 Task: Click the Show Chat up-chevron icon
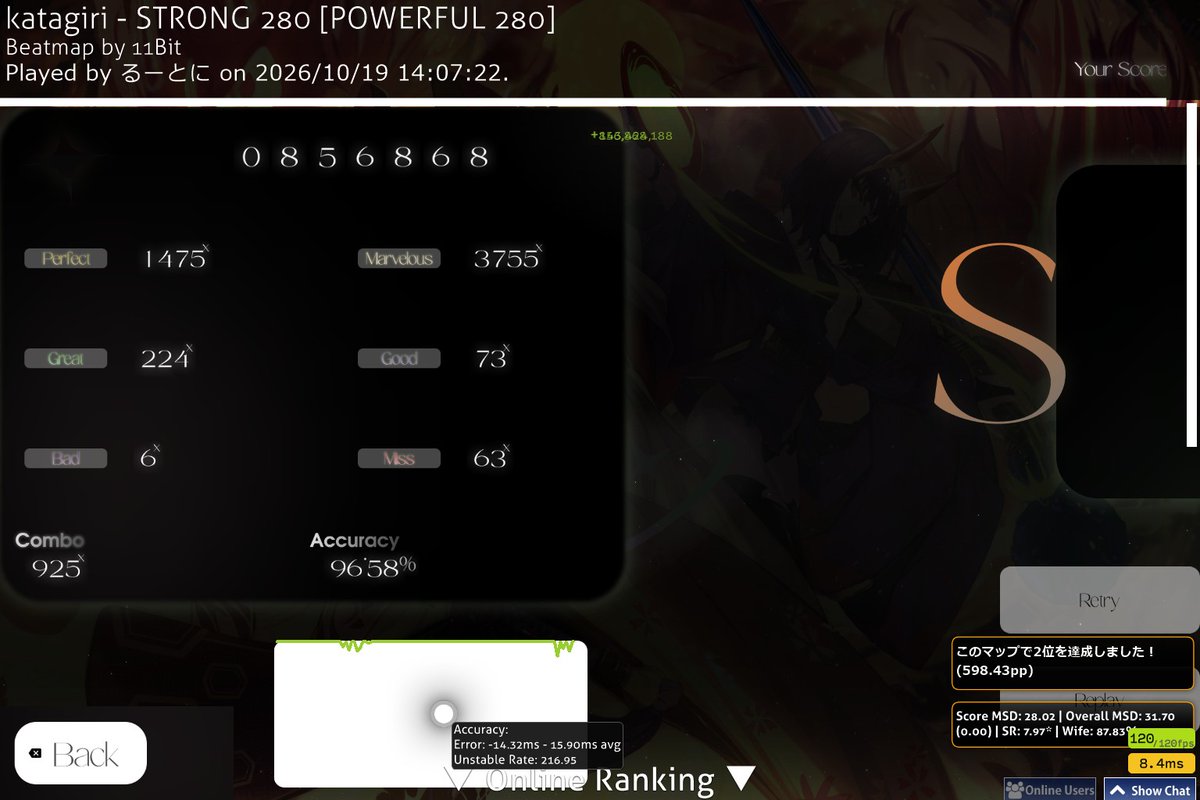(x=1115, y=789)
